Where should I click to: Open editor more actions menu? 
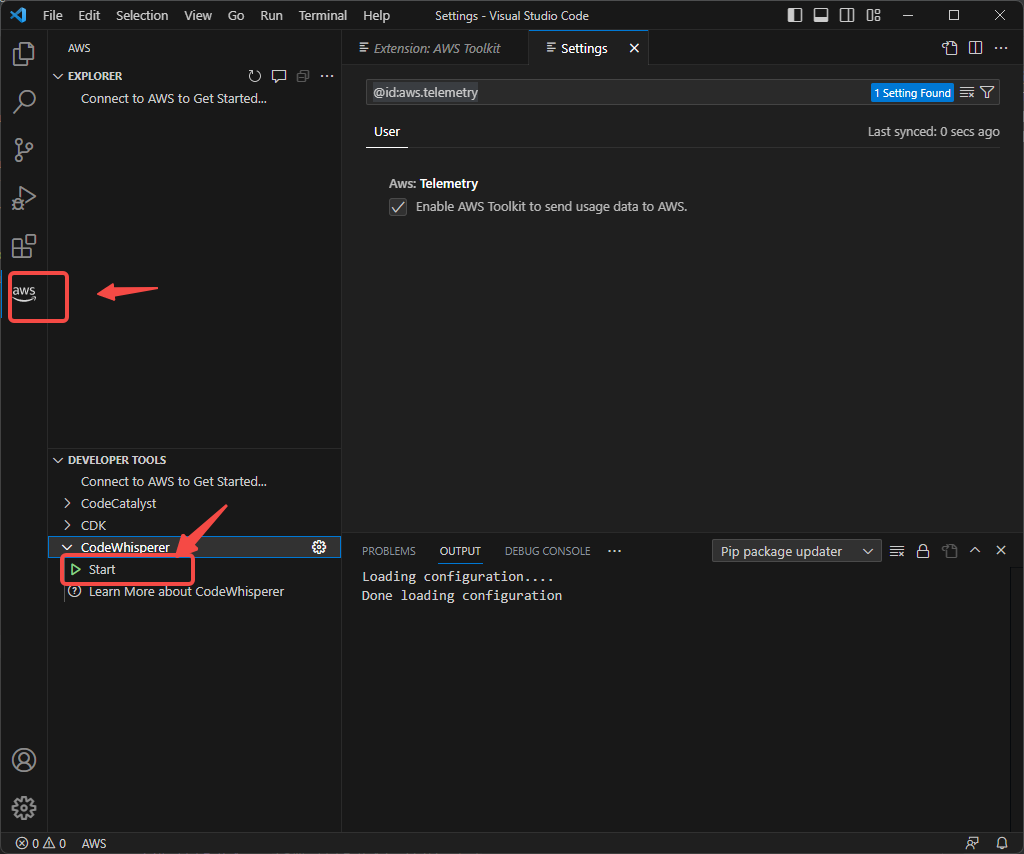pyautogui.click(x=1000, y=48)
